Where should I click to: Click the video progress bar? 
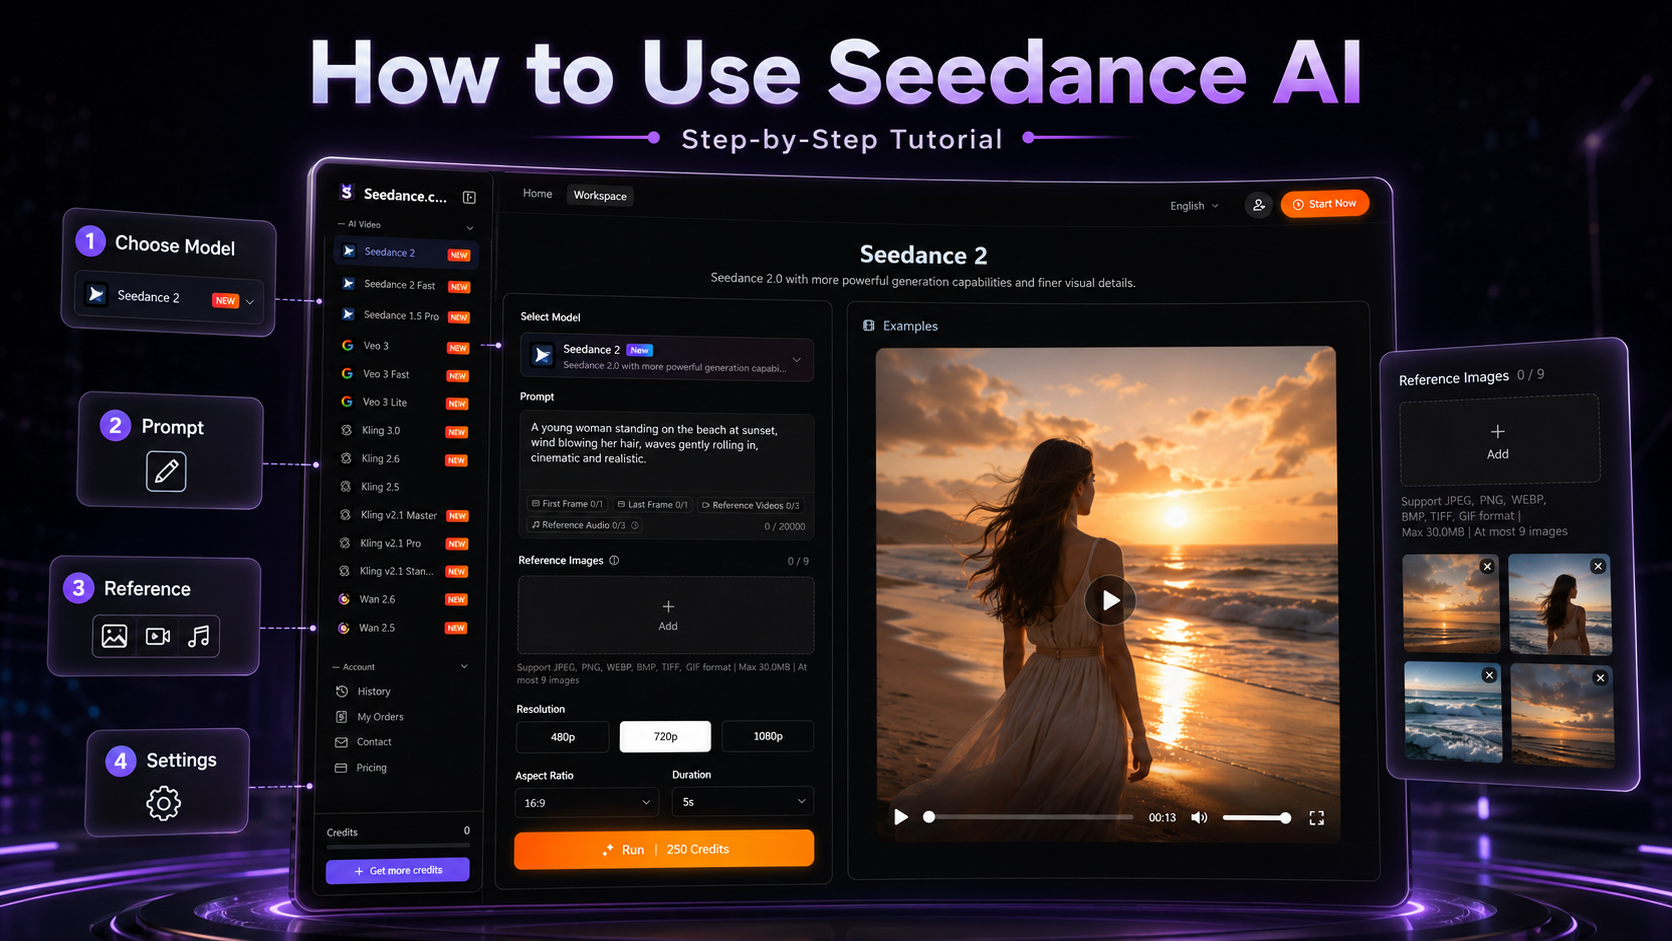1028,817
